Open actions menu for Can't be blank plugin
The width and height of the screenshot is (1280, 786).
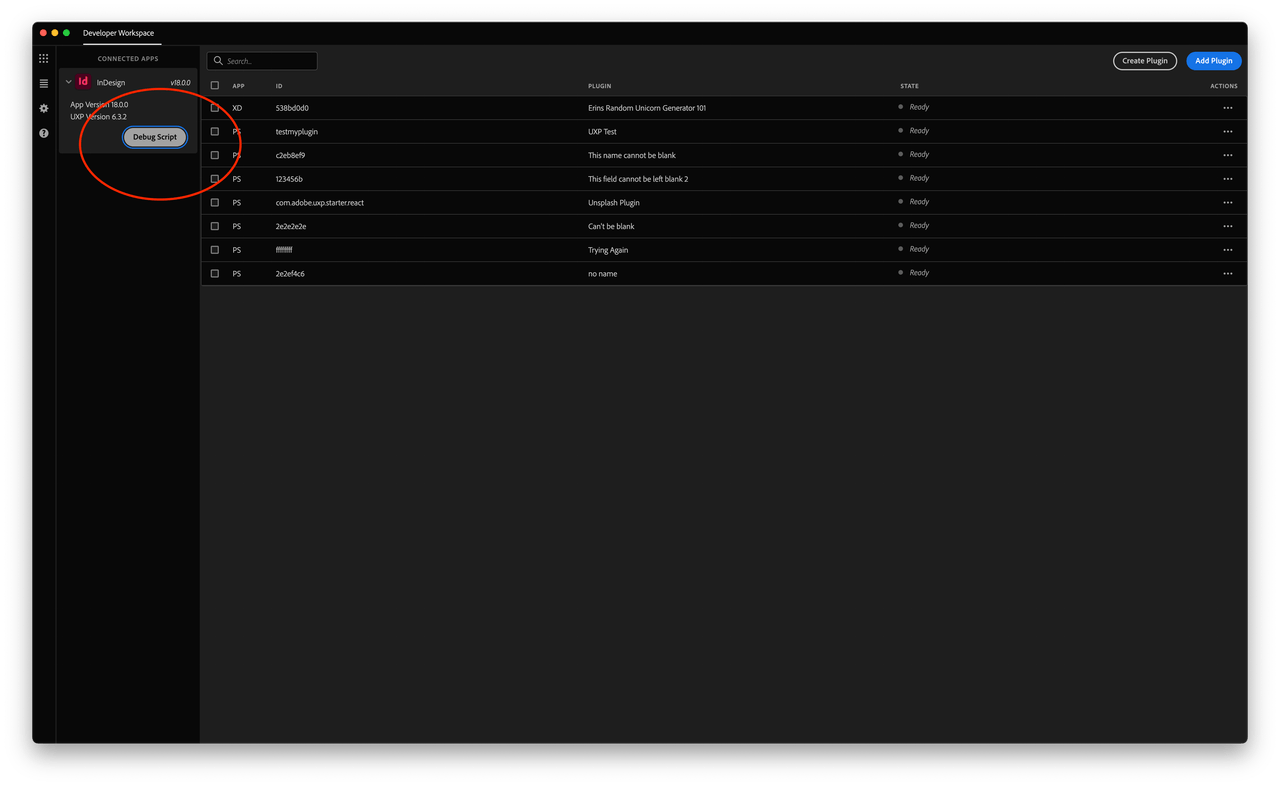[x=1228, y=226]
